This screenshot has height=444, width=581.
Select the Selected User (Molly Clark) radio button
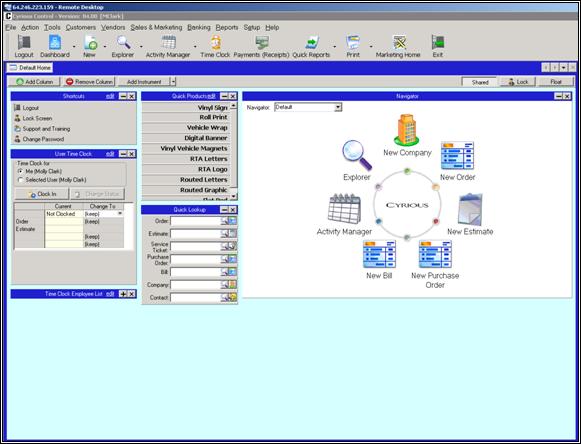(20, 180)
